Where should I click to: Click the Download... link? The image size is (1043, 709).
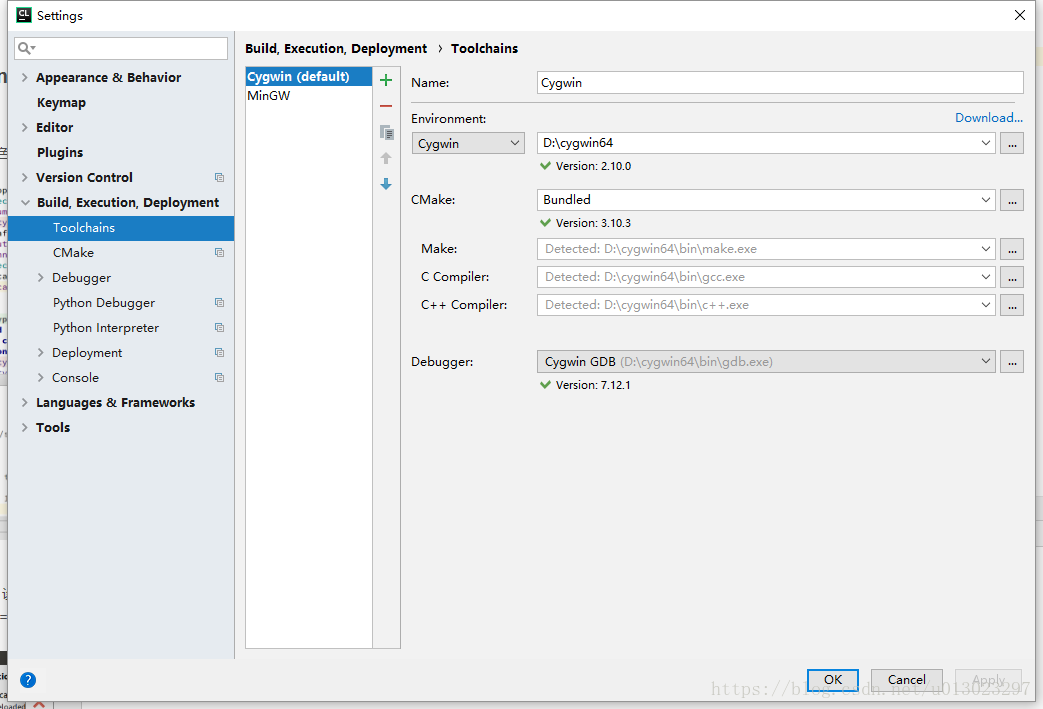(988, 118)
